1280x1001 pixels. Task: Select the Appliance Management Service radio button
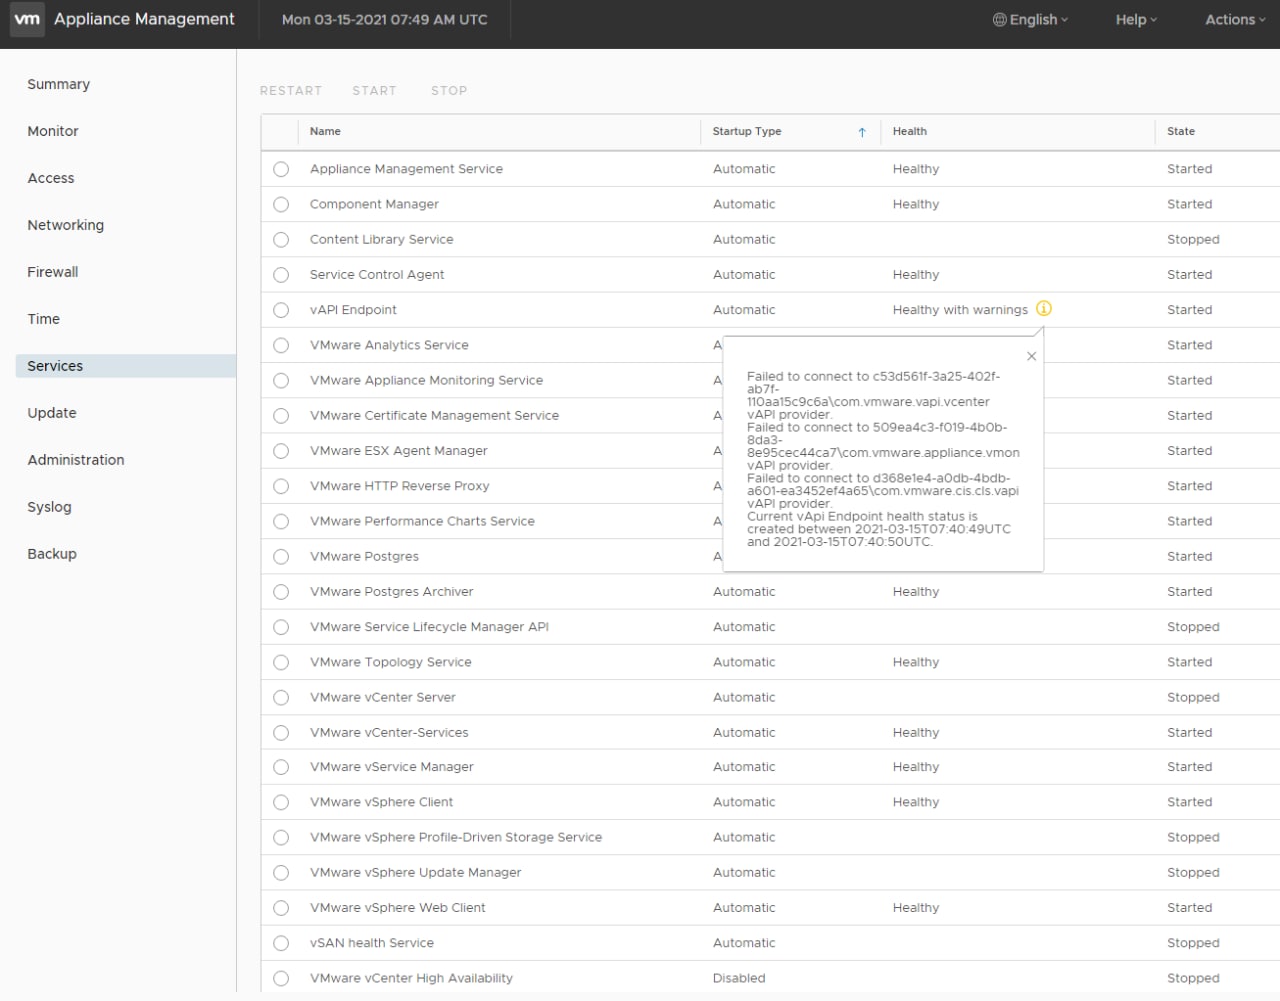click(x=281, y=169)
